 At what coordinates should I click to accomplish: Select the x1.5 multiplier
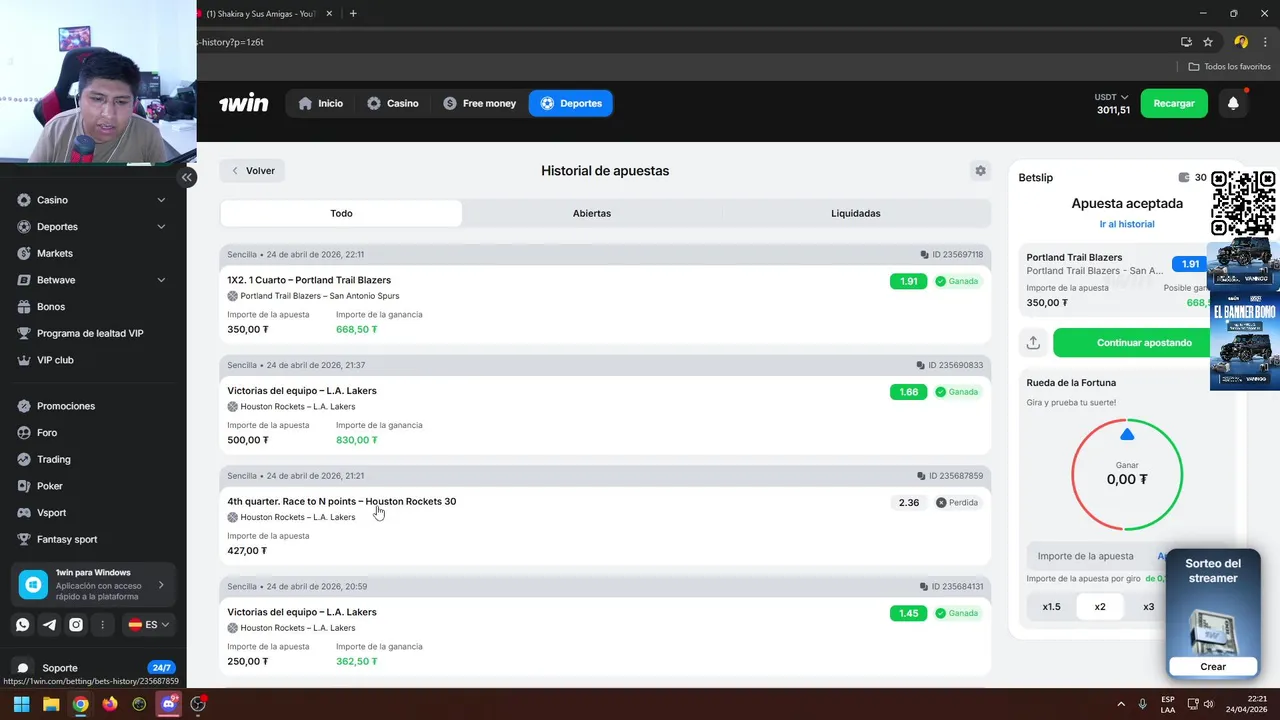point(1051,607)
